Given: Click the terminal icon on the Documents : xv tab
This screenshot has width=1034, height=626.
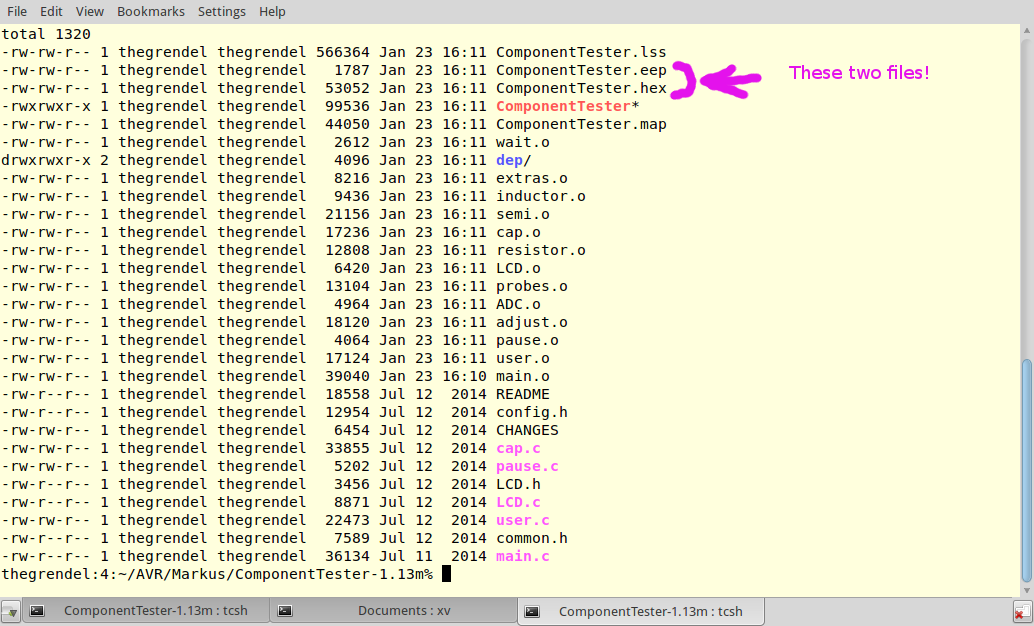Looking at the screenshot, I should click(x=286, y=610).
